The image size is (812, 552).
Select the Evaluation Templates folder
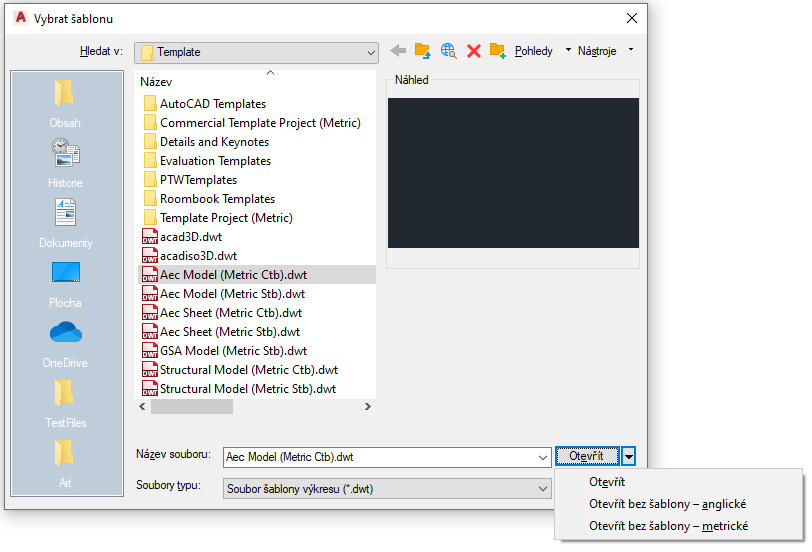coord(208,161)
